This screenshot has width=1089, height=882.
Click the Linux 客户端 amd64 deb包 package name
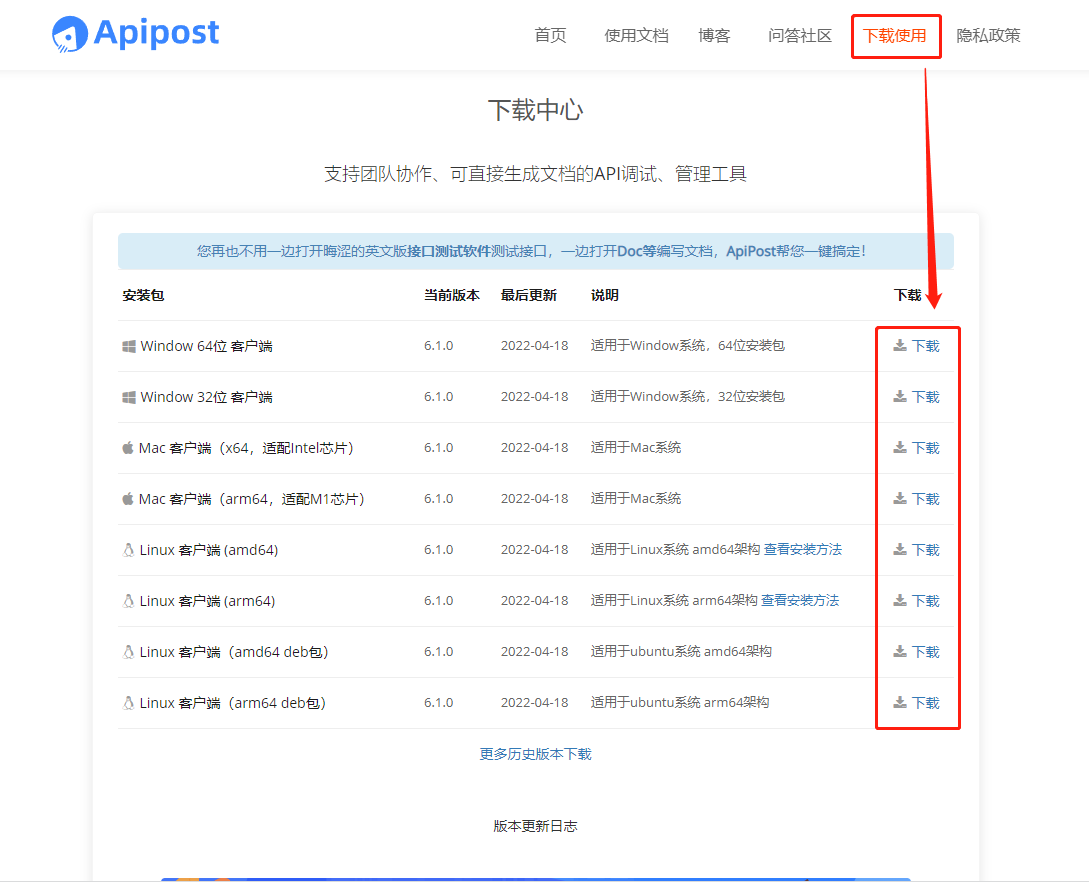234,652
